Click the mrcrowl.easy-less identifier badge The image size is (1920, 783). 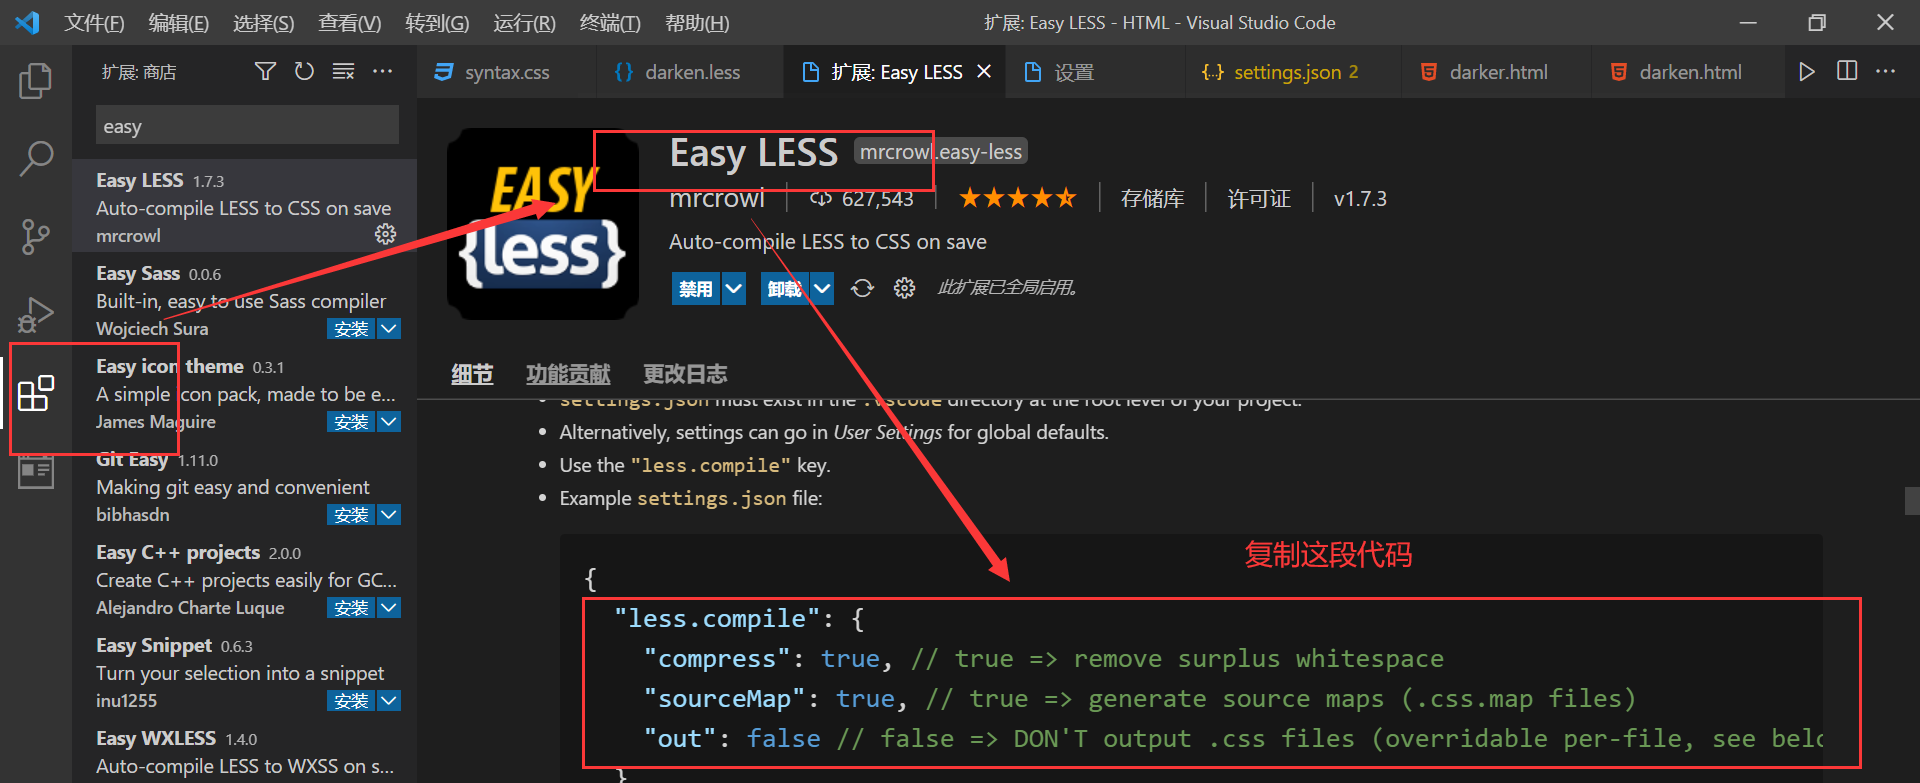(941, 151)
